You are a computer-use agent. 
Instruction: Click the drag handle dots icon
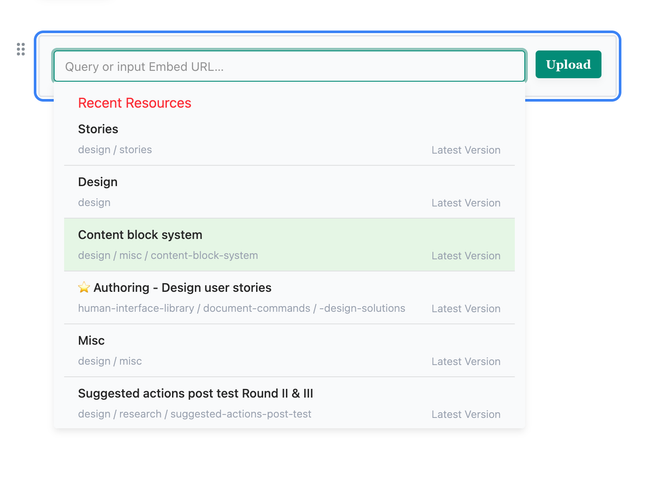pyautogui.click(x=21, y=49)
